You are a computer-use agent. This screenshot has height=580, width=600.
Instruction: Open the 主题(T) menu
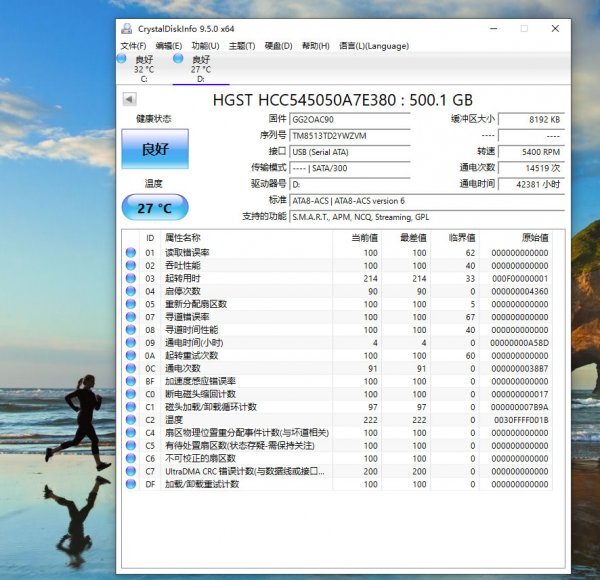point(242,46)
